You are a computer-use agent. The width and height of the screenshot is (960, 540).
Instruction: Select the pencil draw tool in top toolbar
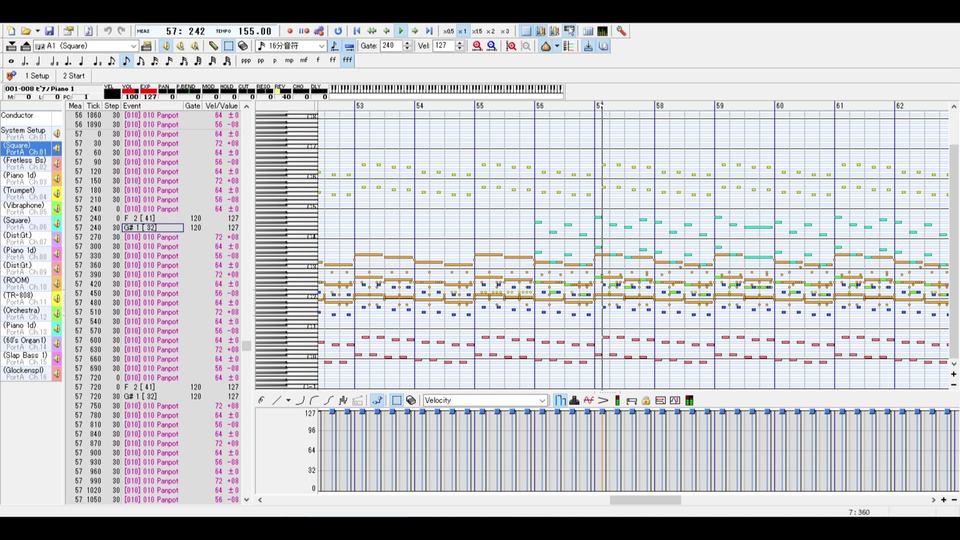tap(213, 46)
